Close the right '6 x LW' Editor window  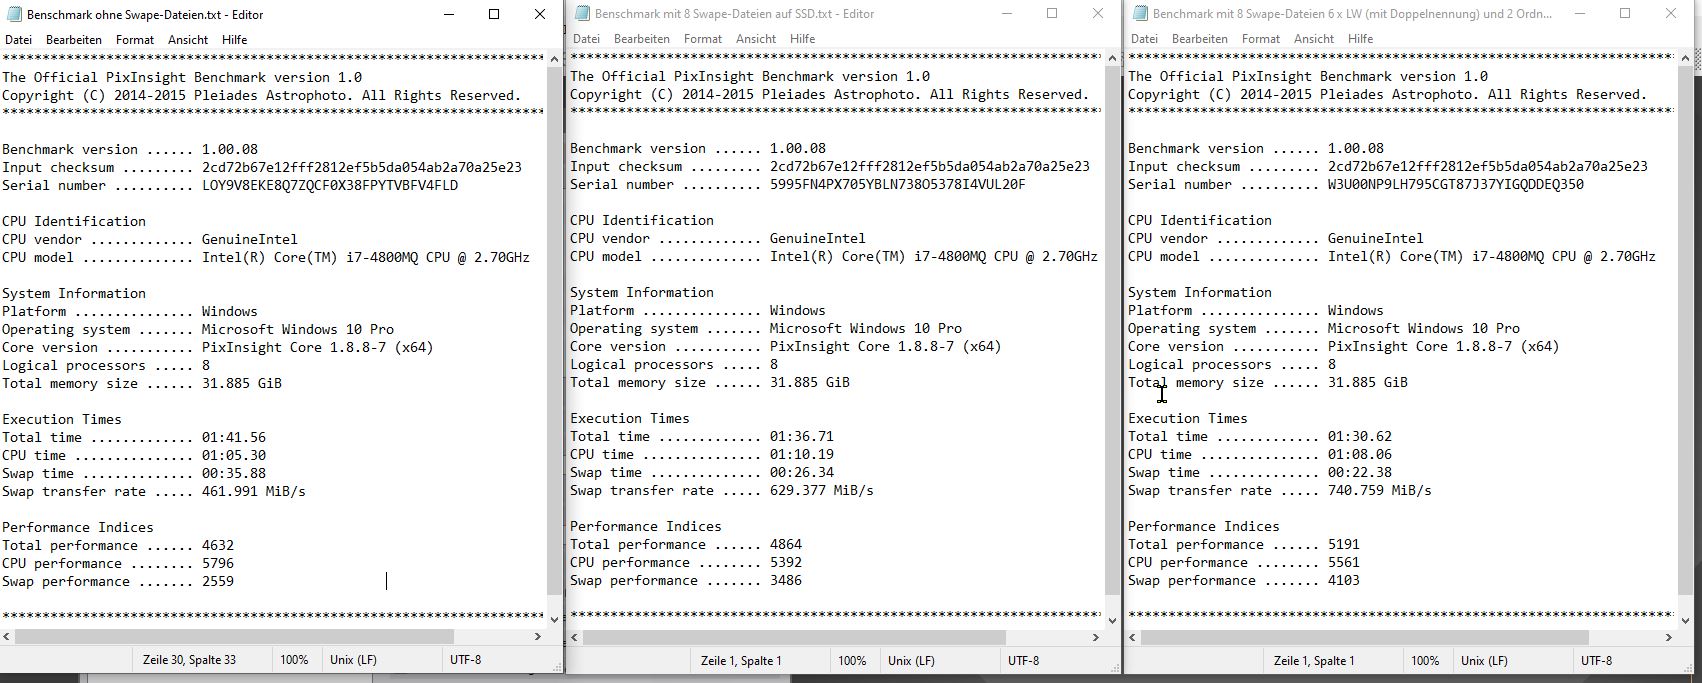[x=1671, y=13]
